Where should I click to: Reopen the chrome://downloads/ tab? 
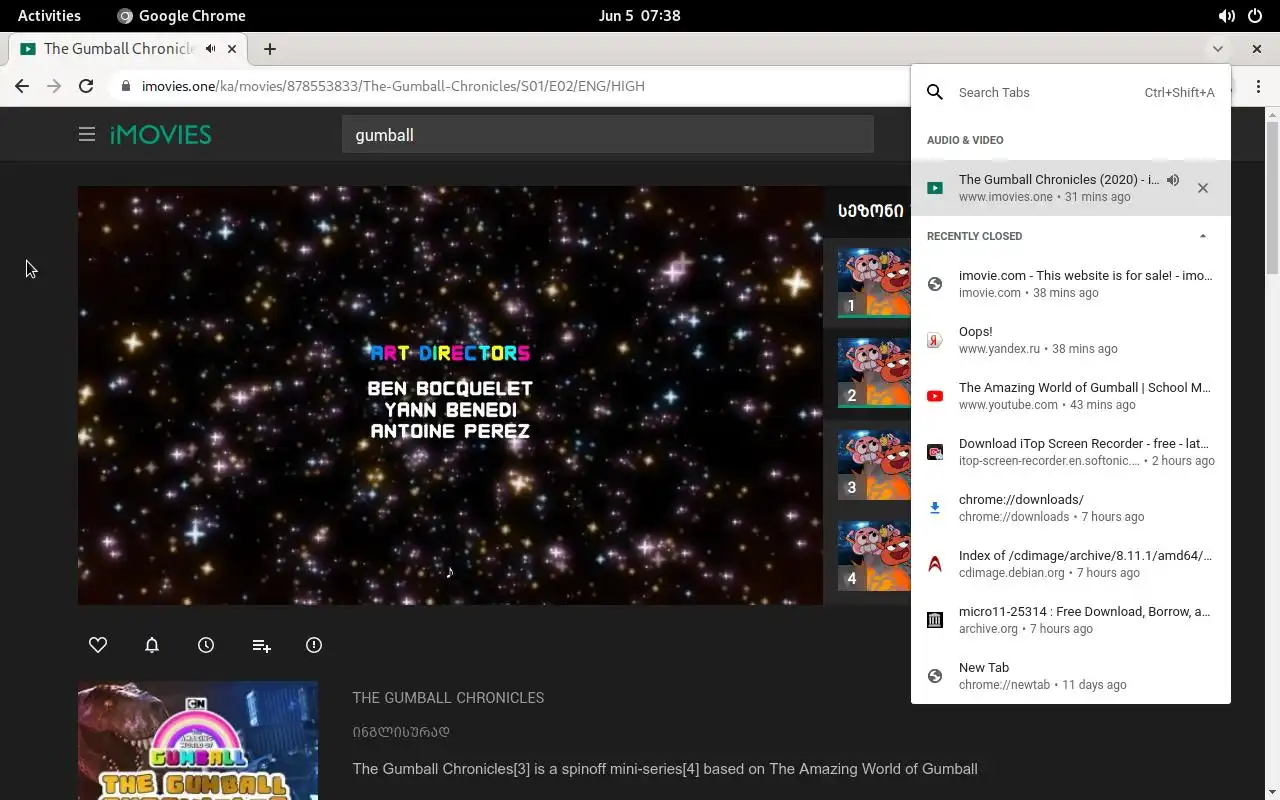pos(1071,508)
